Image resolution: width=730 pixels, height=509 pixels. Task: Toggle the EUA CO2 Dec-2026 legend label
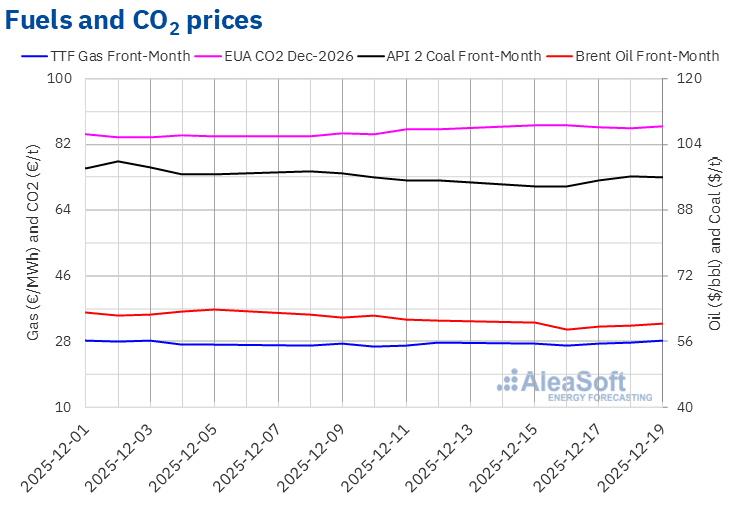pos(291,56)
